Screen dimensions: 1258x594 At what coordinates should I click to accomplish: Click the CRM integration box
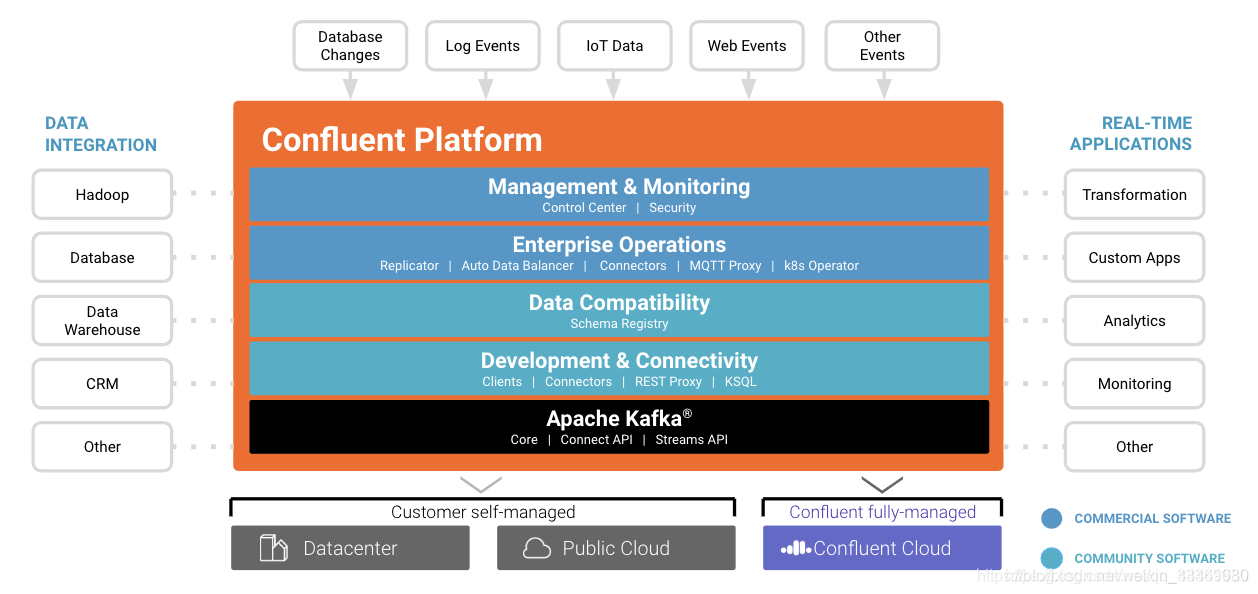pos(102,384)
